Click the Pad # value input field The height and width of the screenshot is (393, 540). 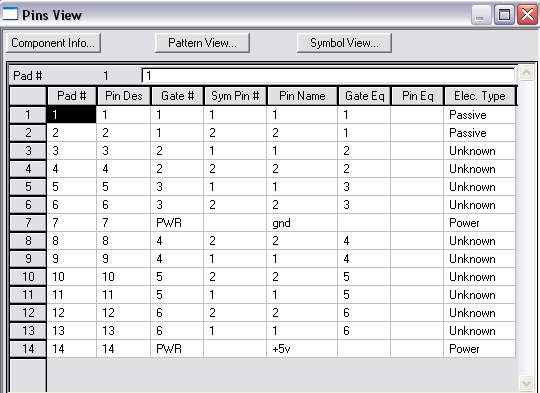[x=328, y=75]
